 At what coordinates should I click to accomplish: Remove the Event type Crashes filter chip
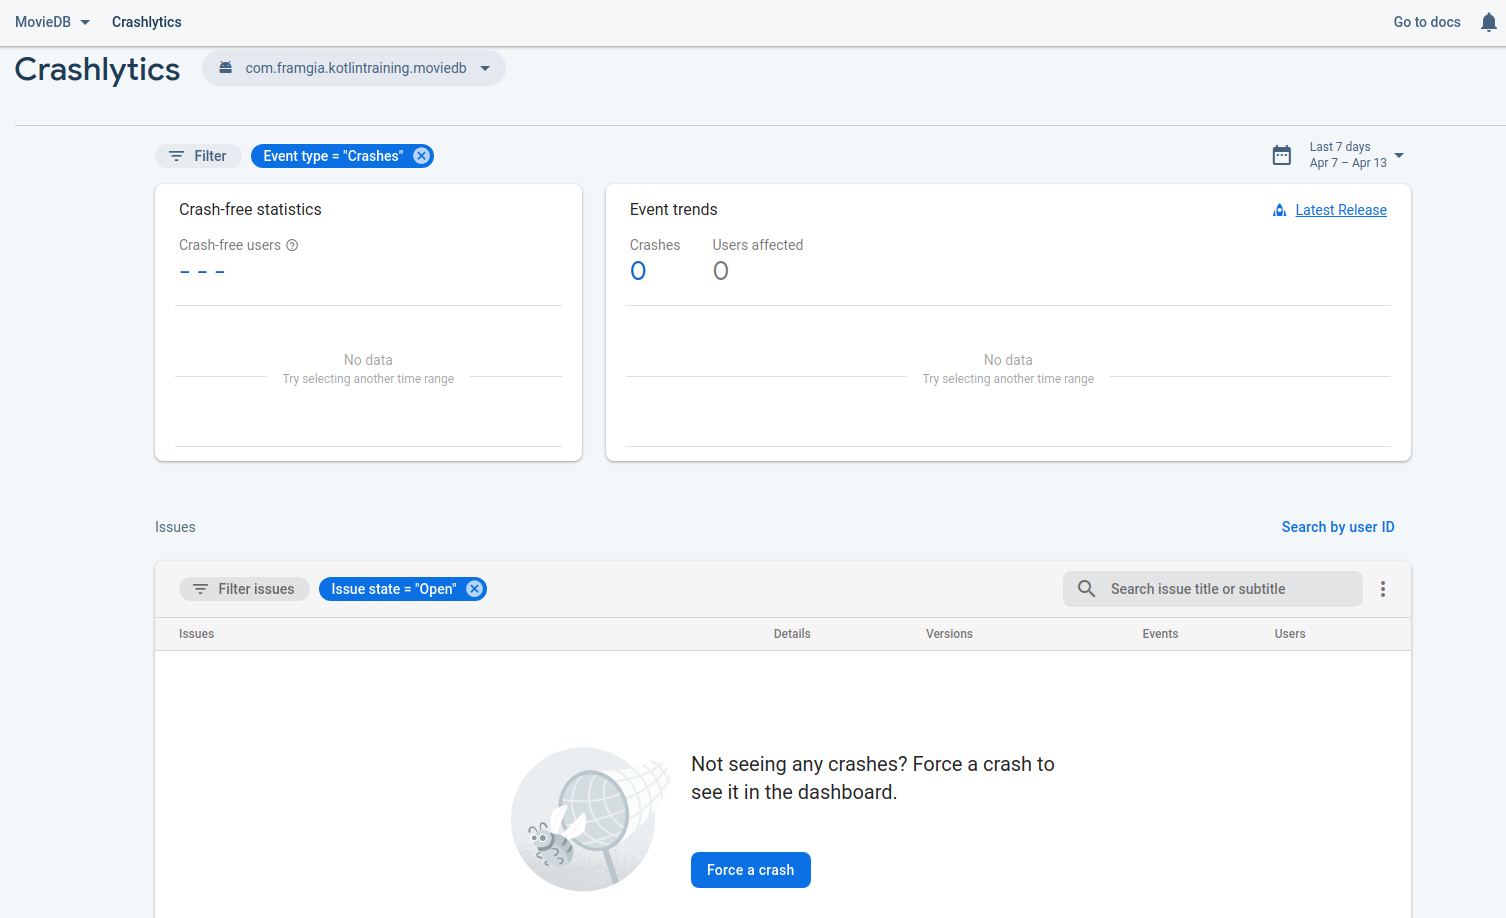pos(422,156)
